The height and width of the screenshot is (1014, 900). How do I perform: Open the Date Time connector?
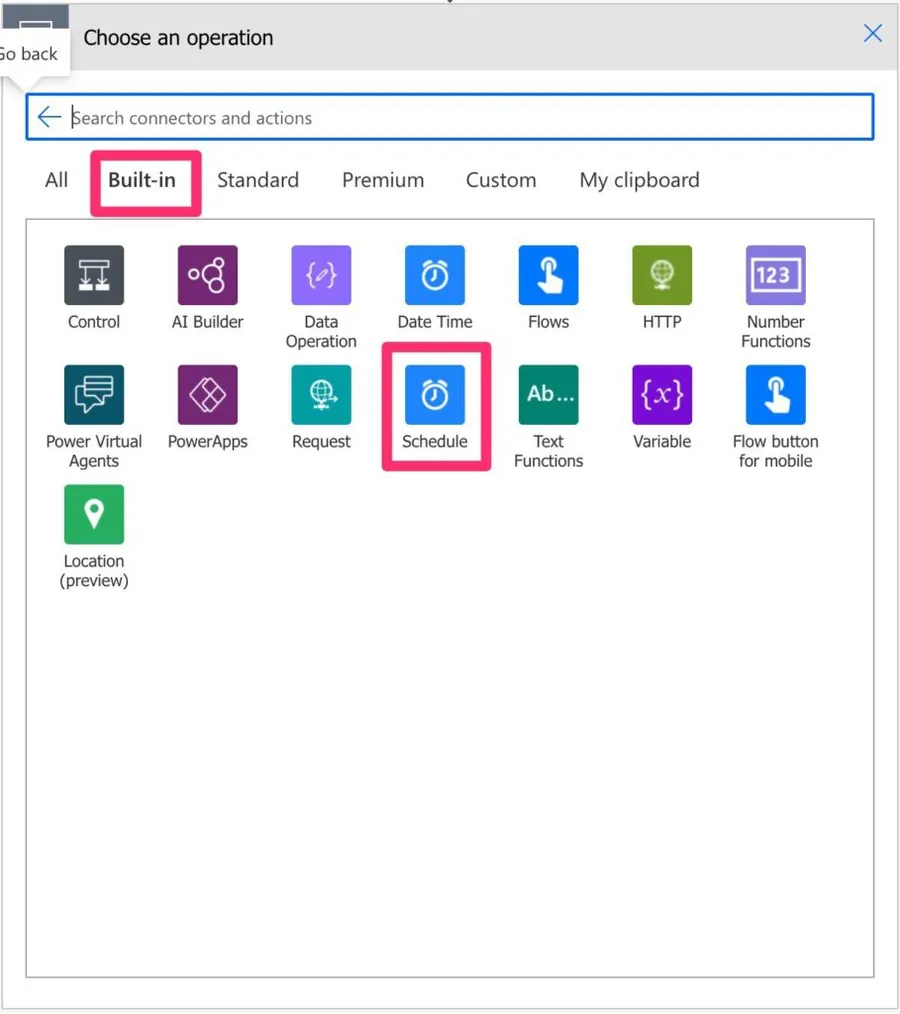coord(434,275)
